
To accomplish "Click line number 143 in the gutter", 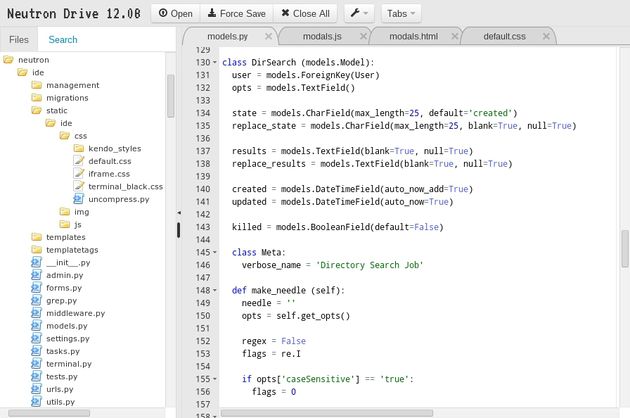I will 203,227.
